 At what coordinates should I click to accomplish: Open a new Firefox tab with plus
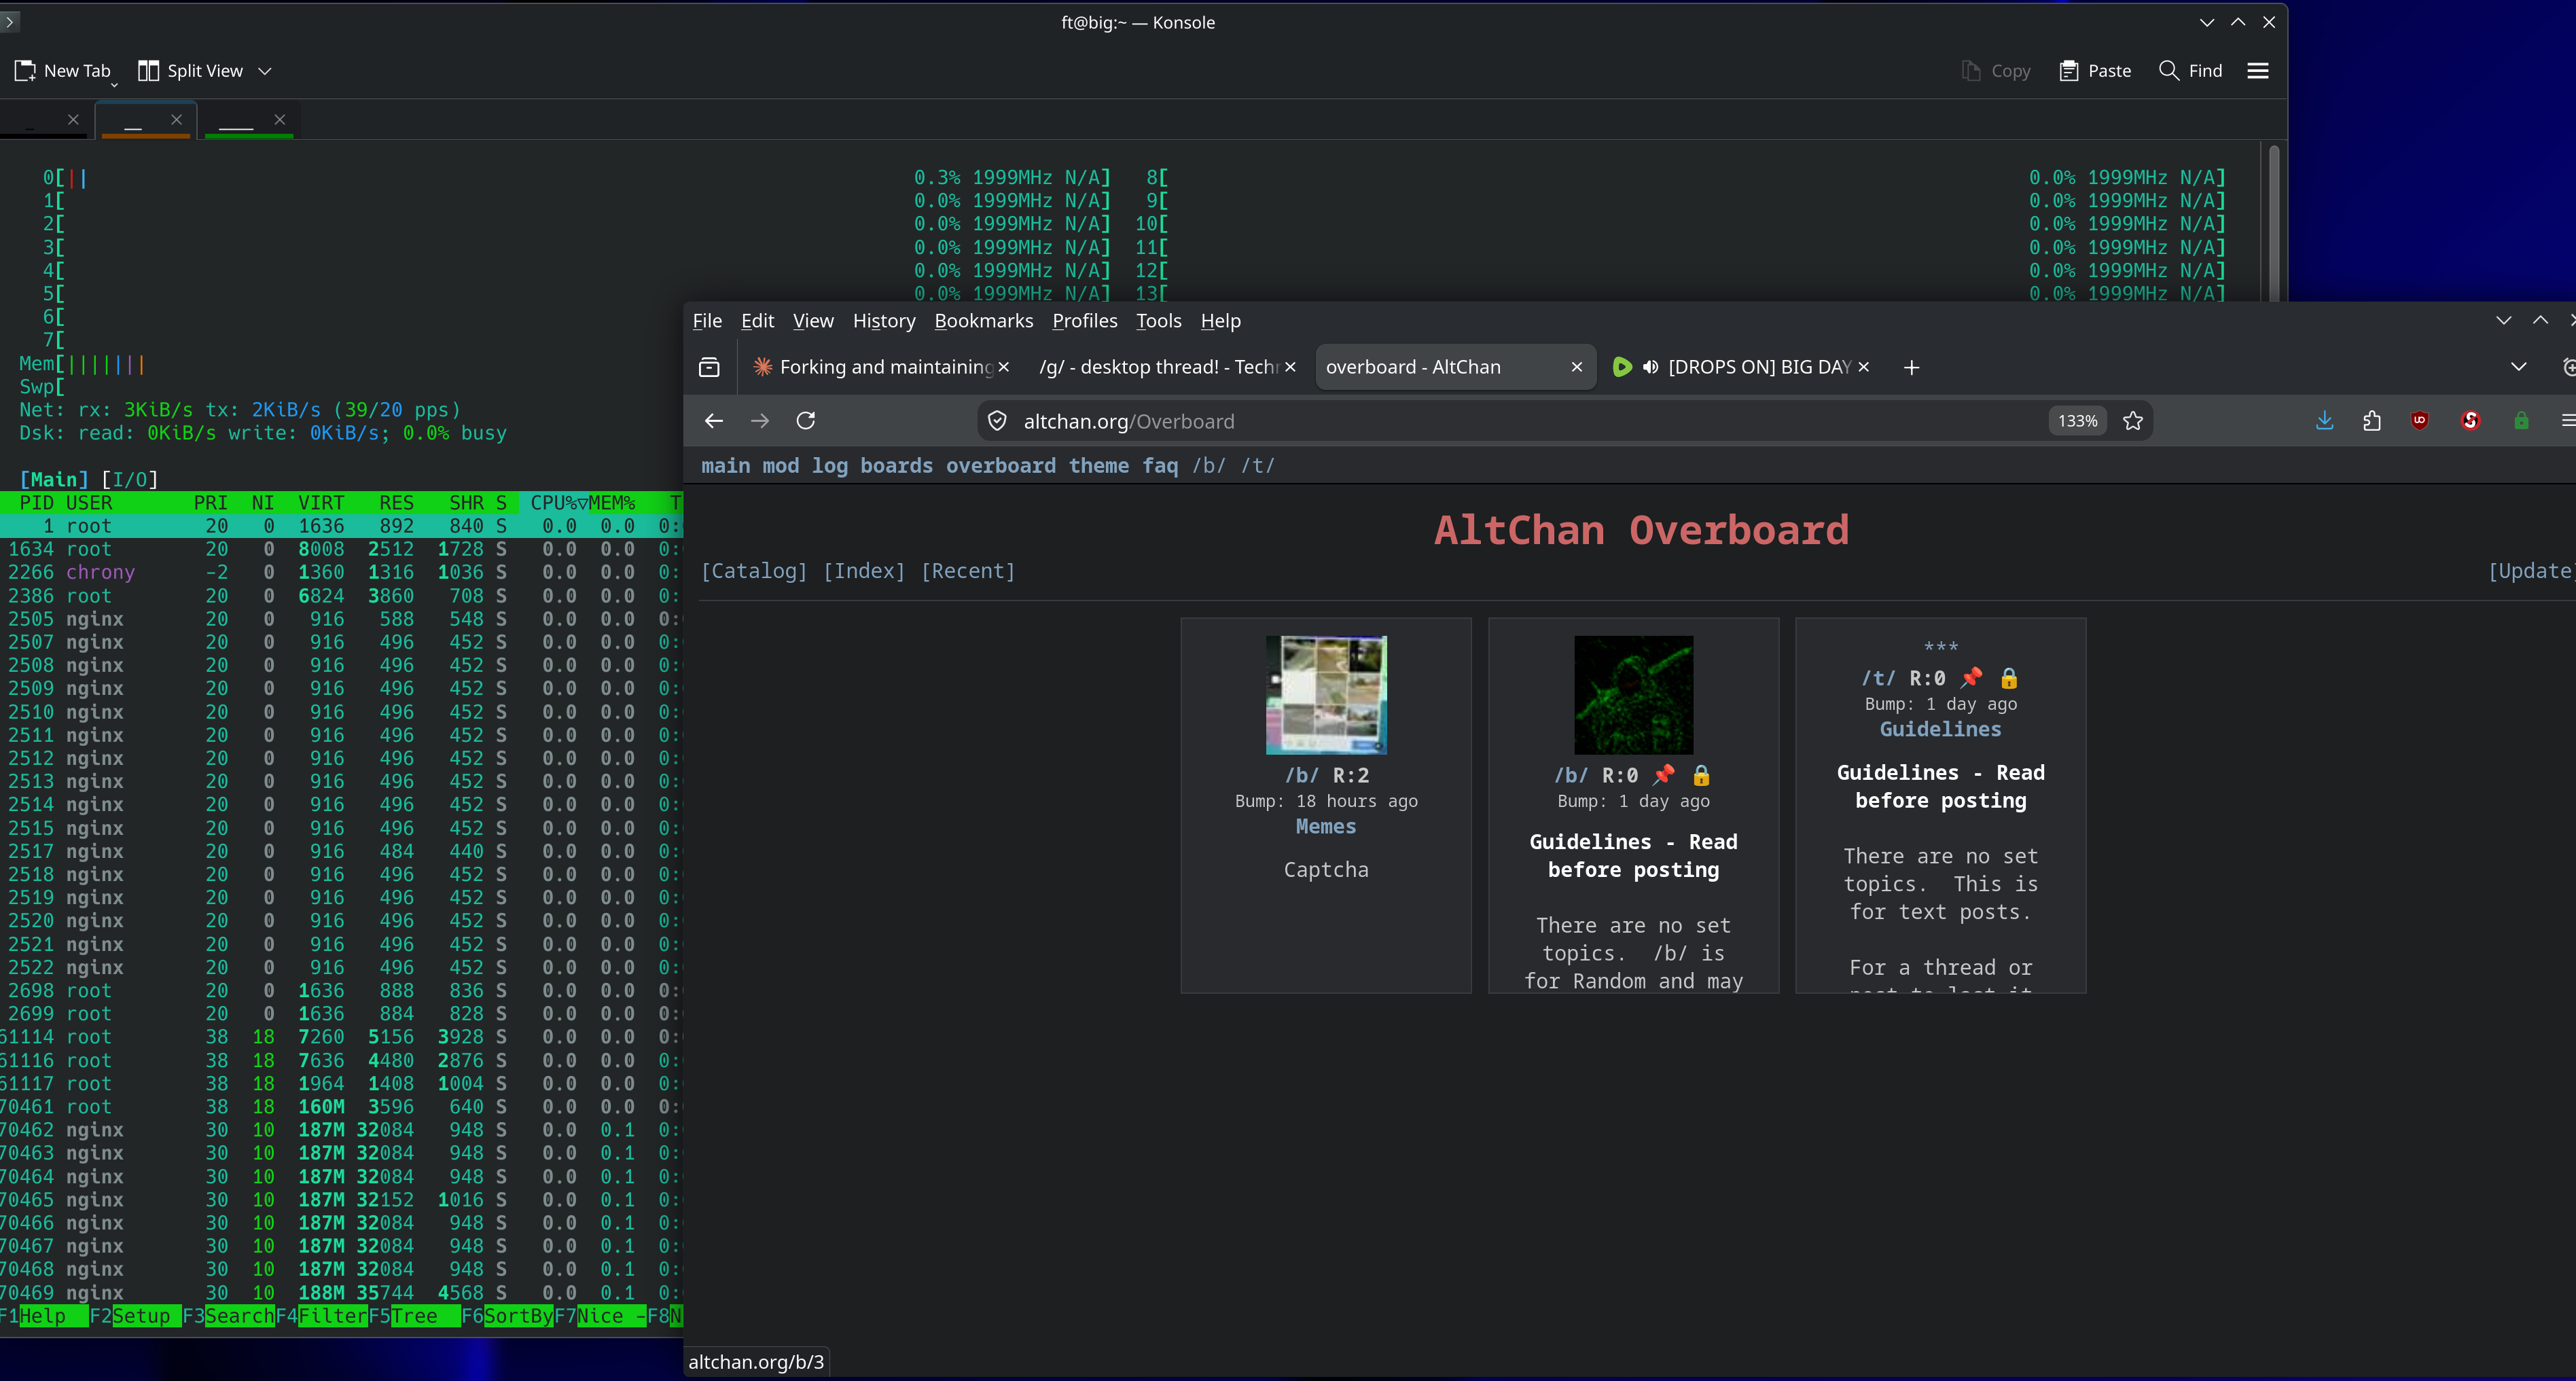coord(1911,367)
